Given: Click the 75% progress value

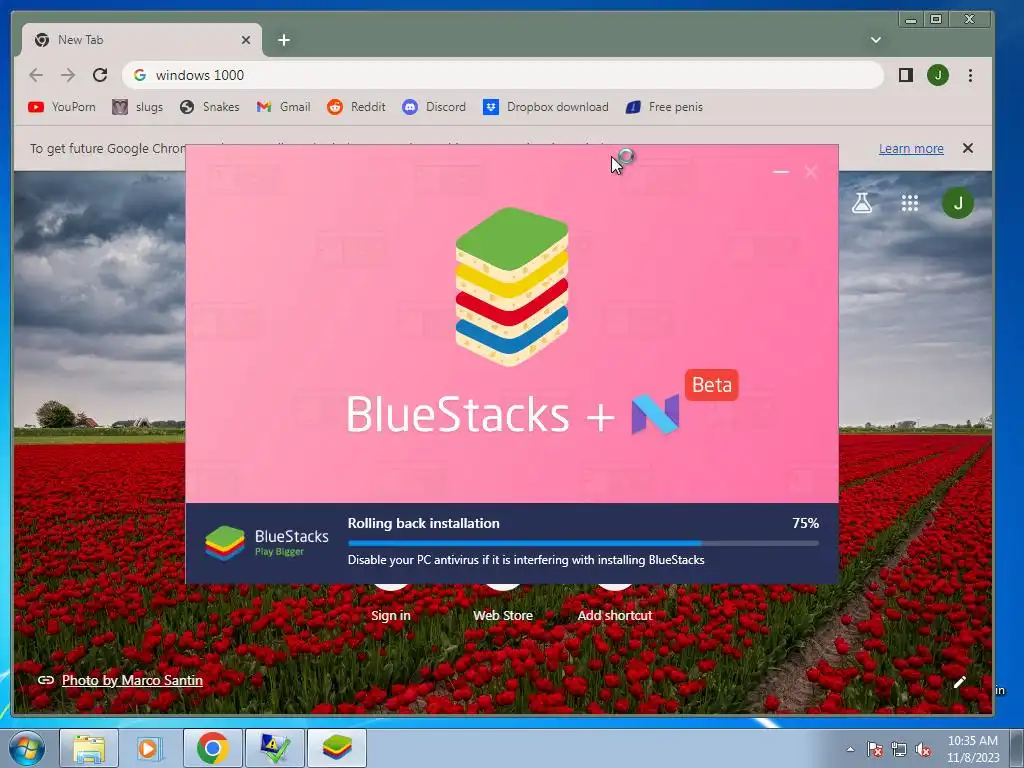Looking at the screenshot, I should pos(805,523).
